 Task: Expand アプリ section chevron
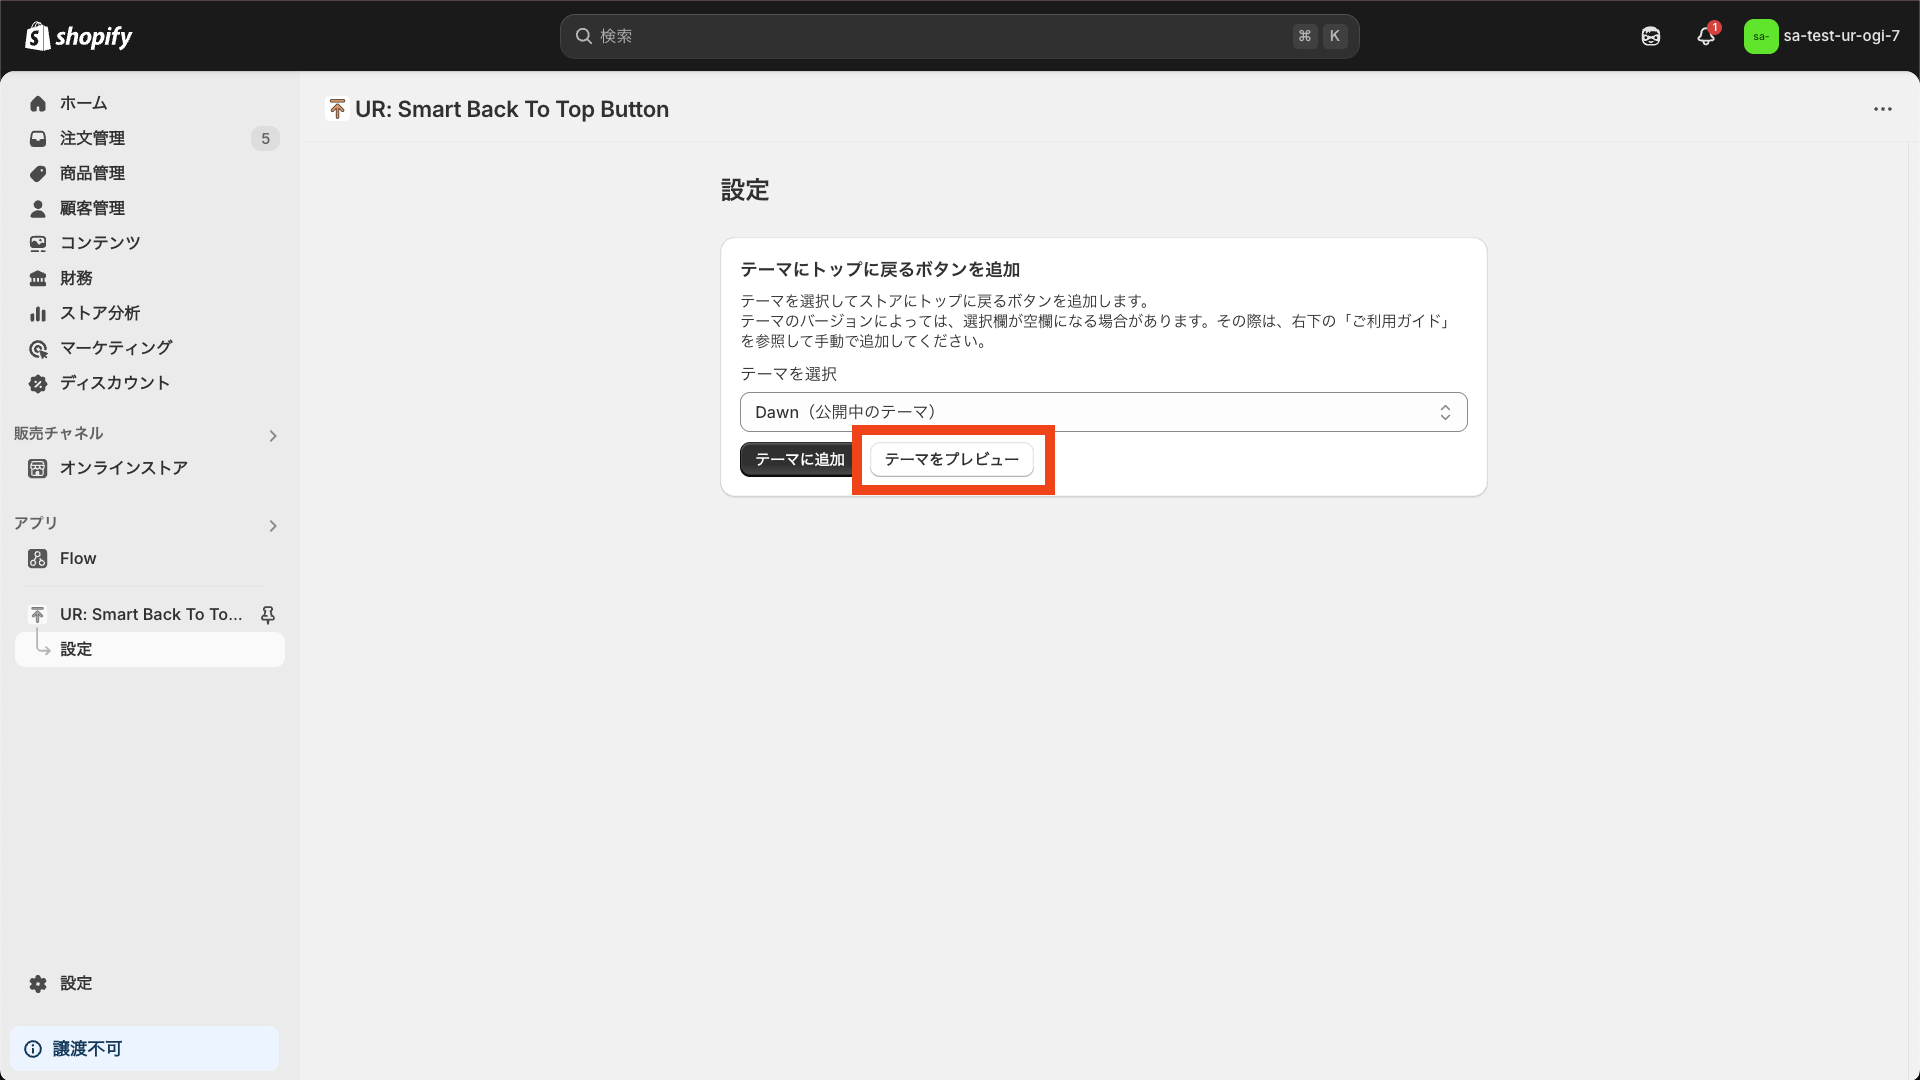click(x=273, y=525)
